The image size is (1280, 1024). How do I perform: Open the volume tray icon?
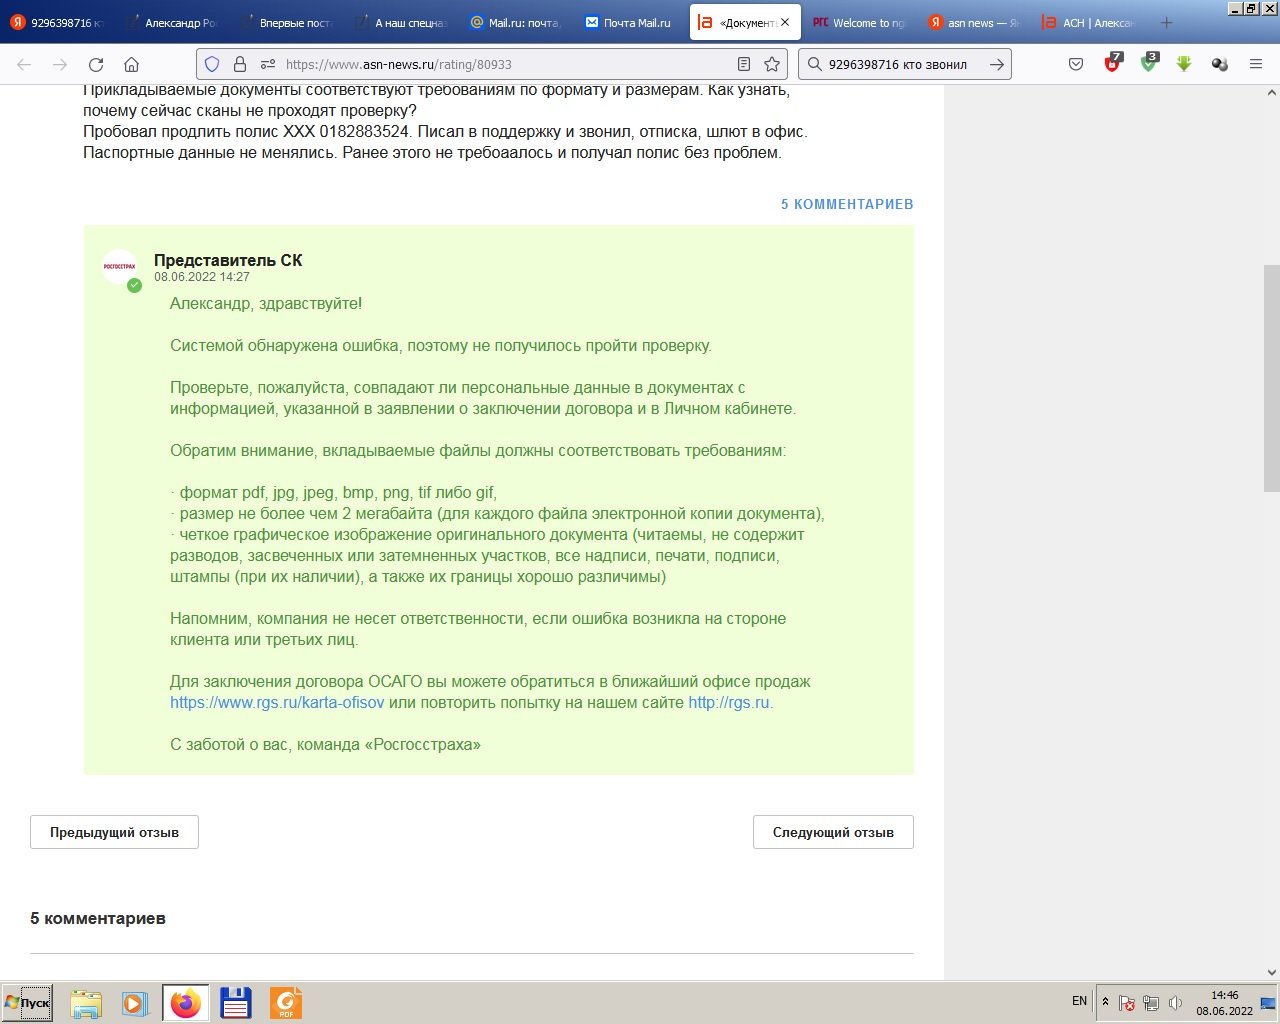click(x=1175, y=1003)
